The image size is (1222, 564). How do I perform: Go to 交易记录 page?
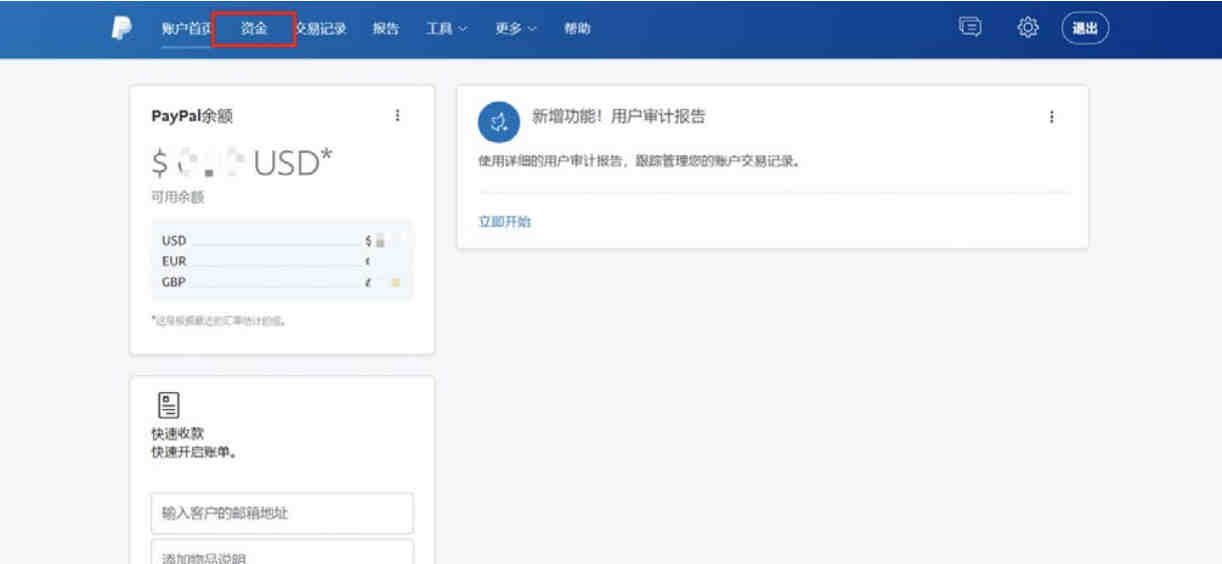321,29
